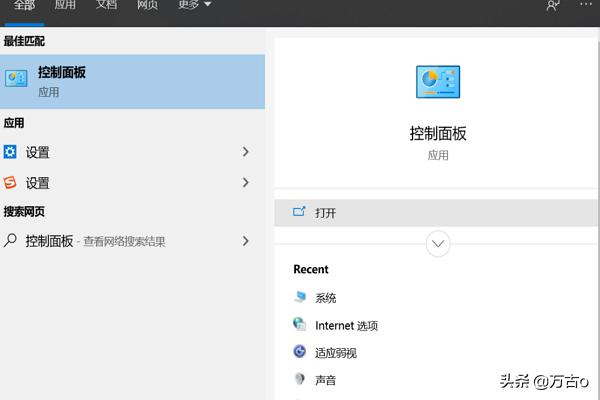The image size is (600, 400).
Task: Switch to the 文档 tab
Action: pyautogui.click(x=106, y=5)
